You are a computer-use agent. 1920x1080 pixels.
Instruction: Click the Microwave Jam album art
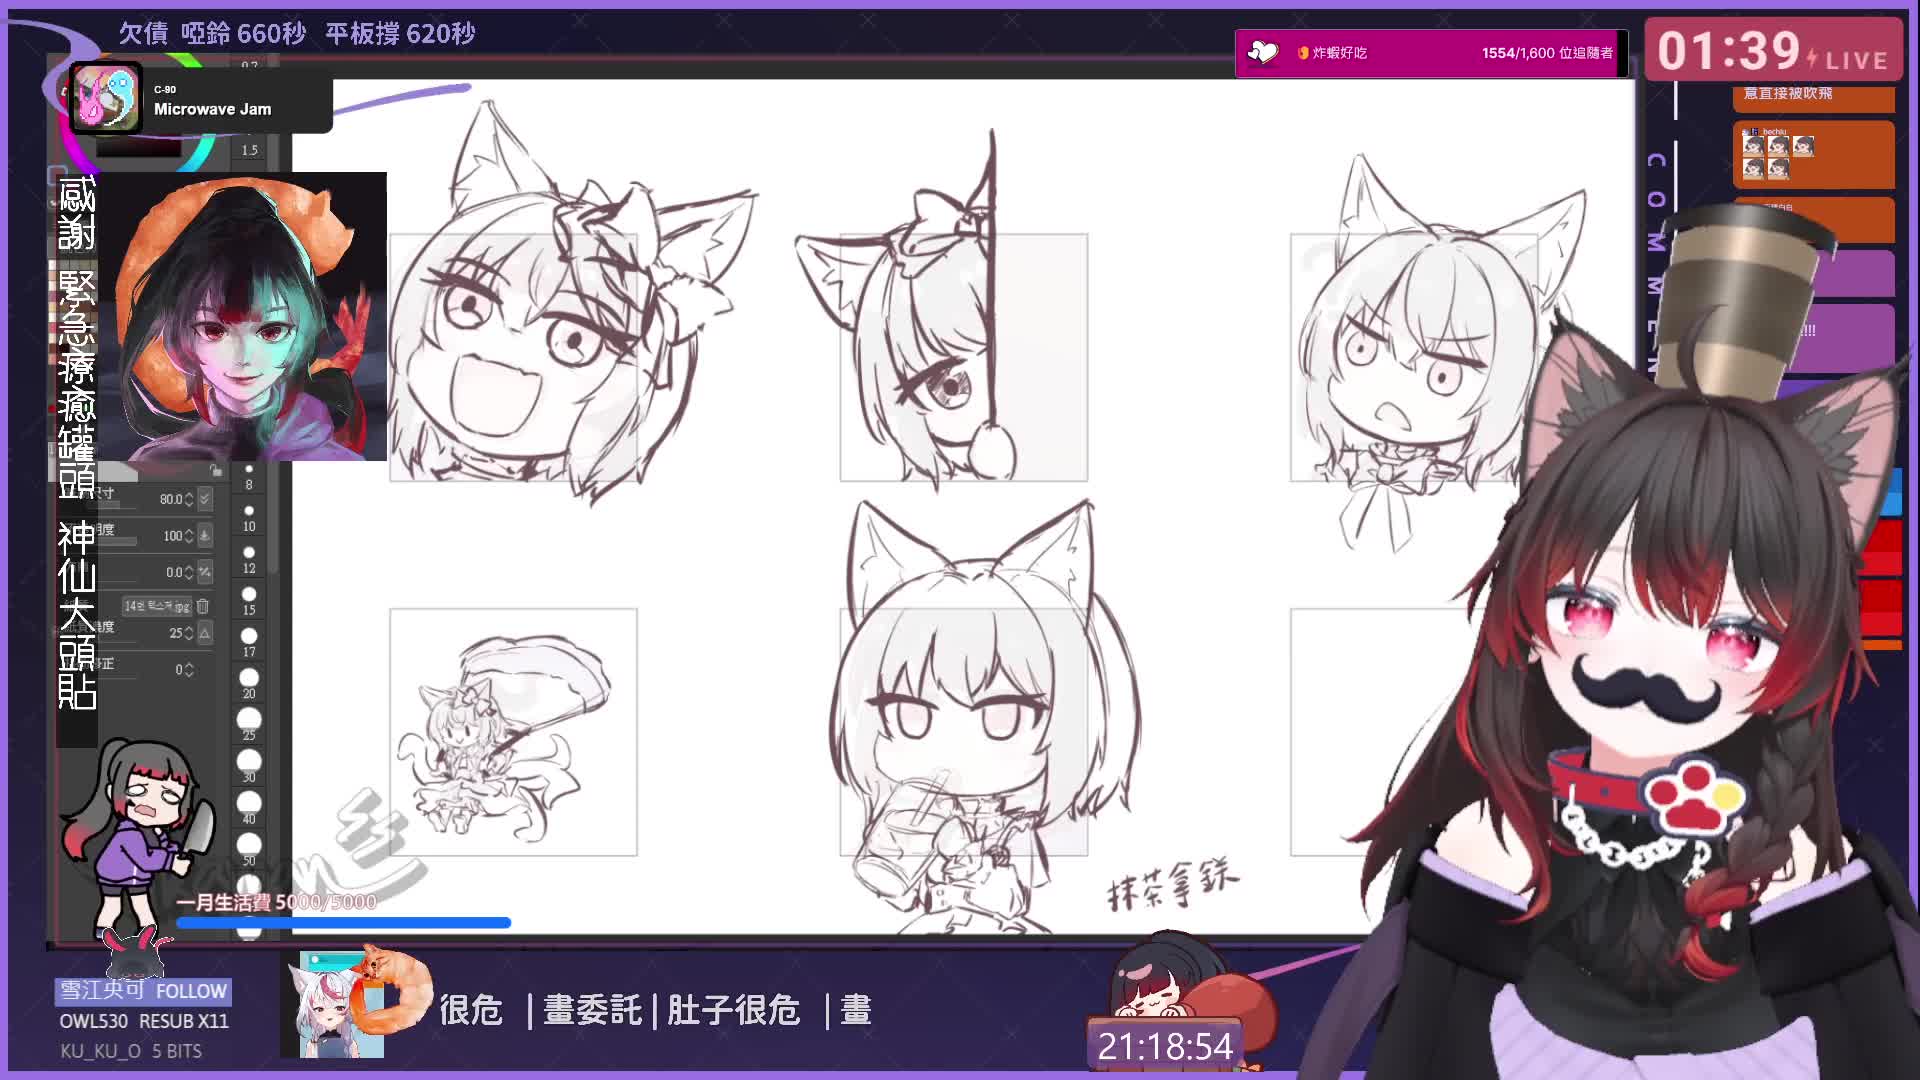(x=105, y=98)
